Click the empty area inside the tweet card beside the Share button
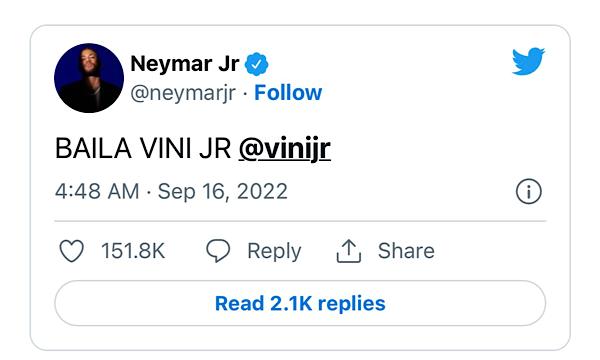This screenshot has width=600, height=360. pyautogui.click(x=492, y=251)
